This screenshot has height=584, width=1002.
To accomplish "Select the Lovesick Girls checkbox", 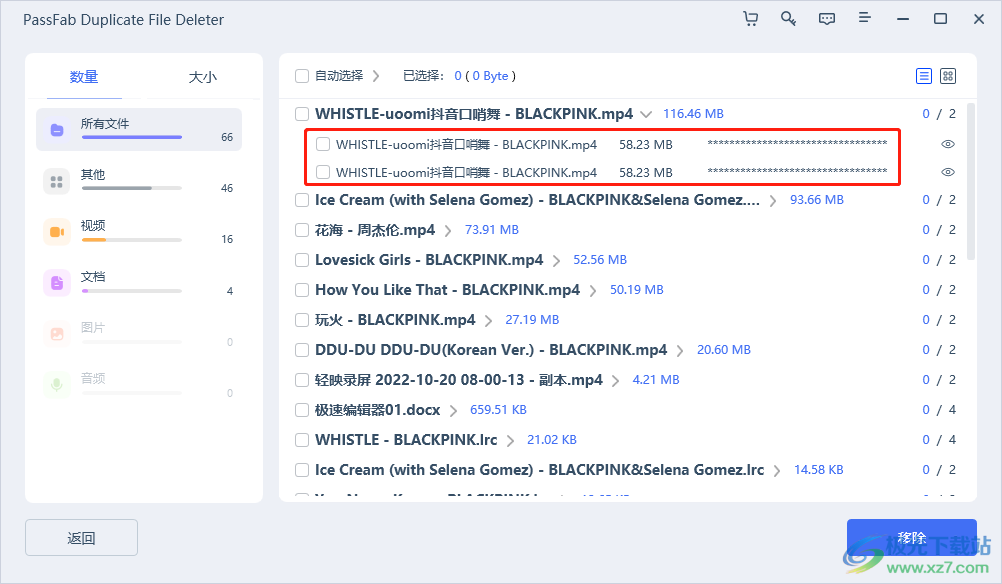I will tap(302, 260).
